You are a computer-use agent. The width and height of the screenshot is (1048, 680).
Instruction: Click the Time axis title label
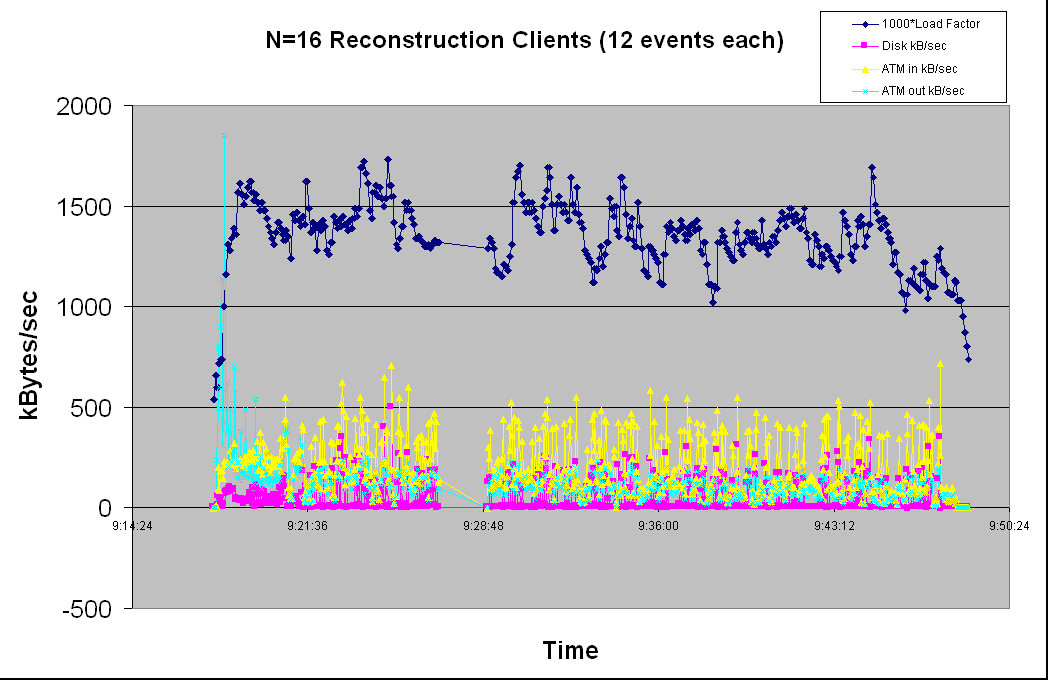click(x=571, y=650)
